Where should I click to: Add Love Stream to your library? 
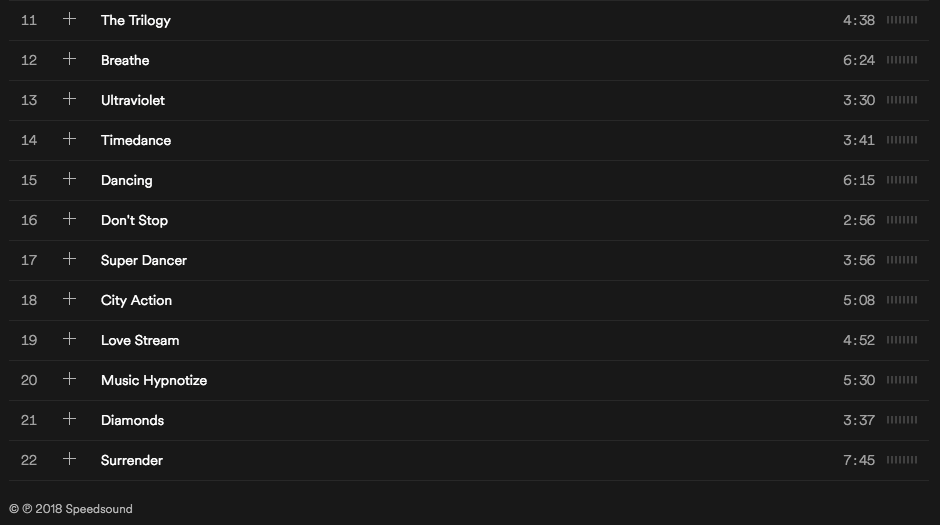coord(70,339)
